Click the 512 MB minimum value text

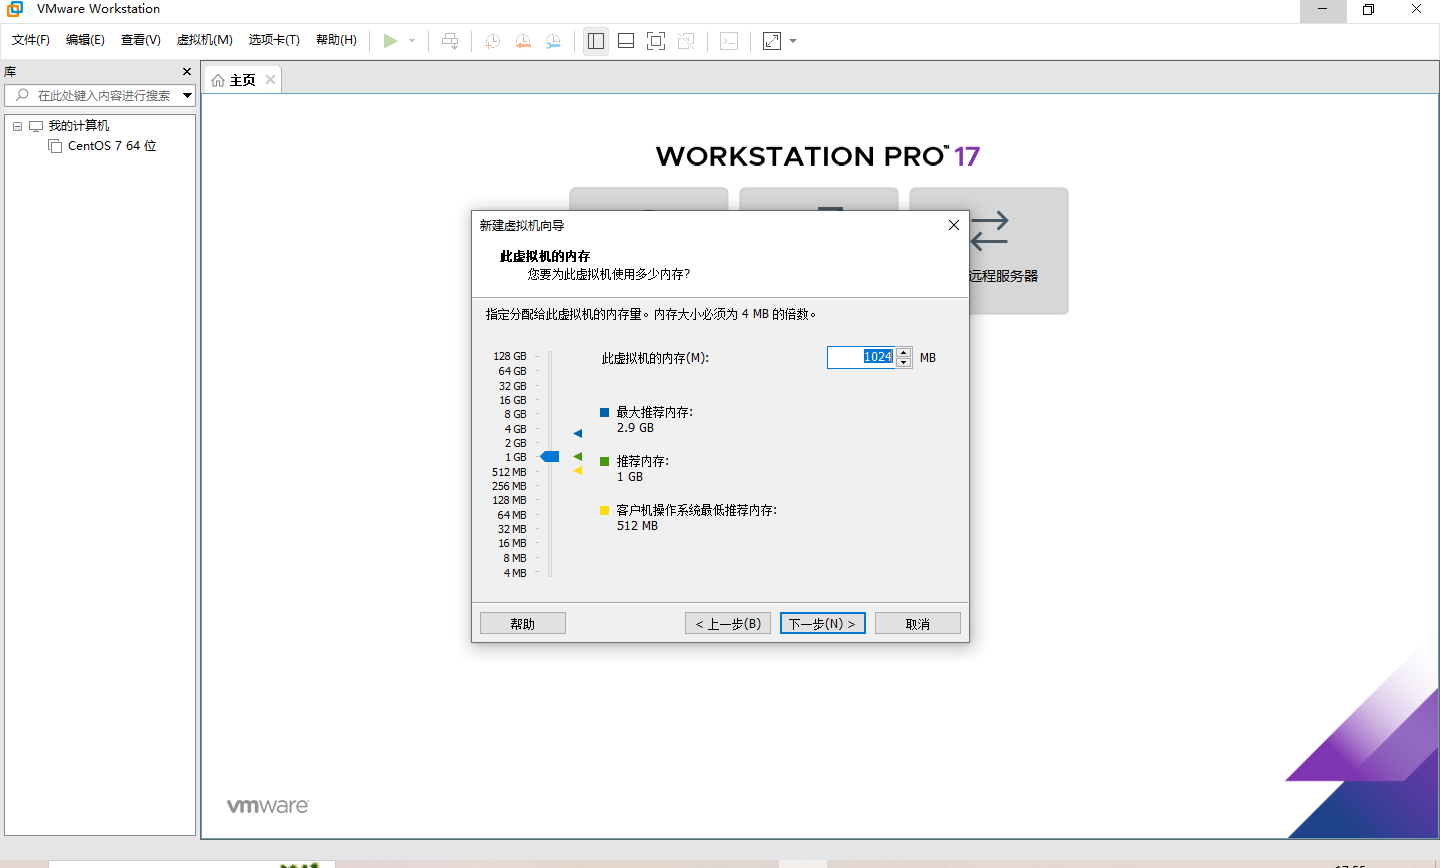(637, 526)
